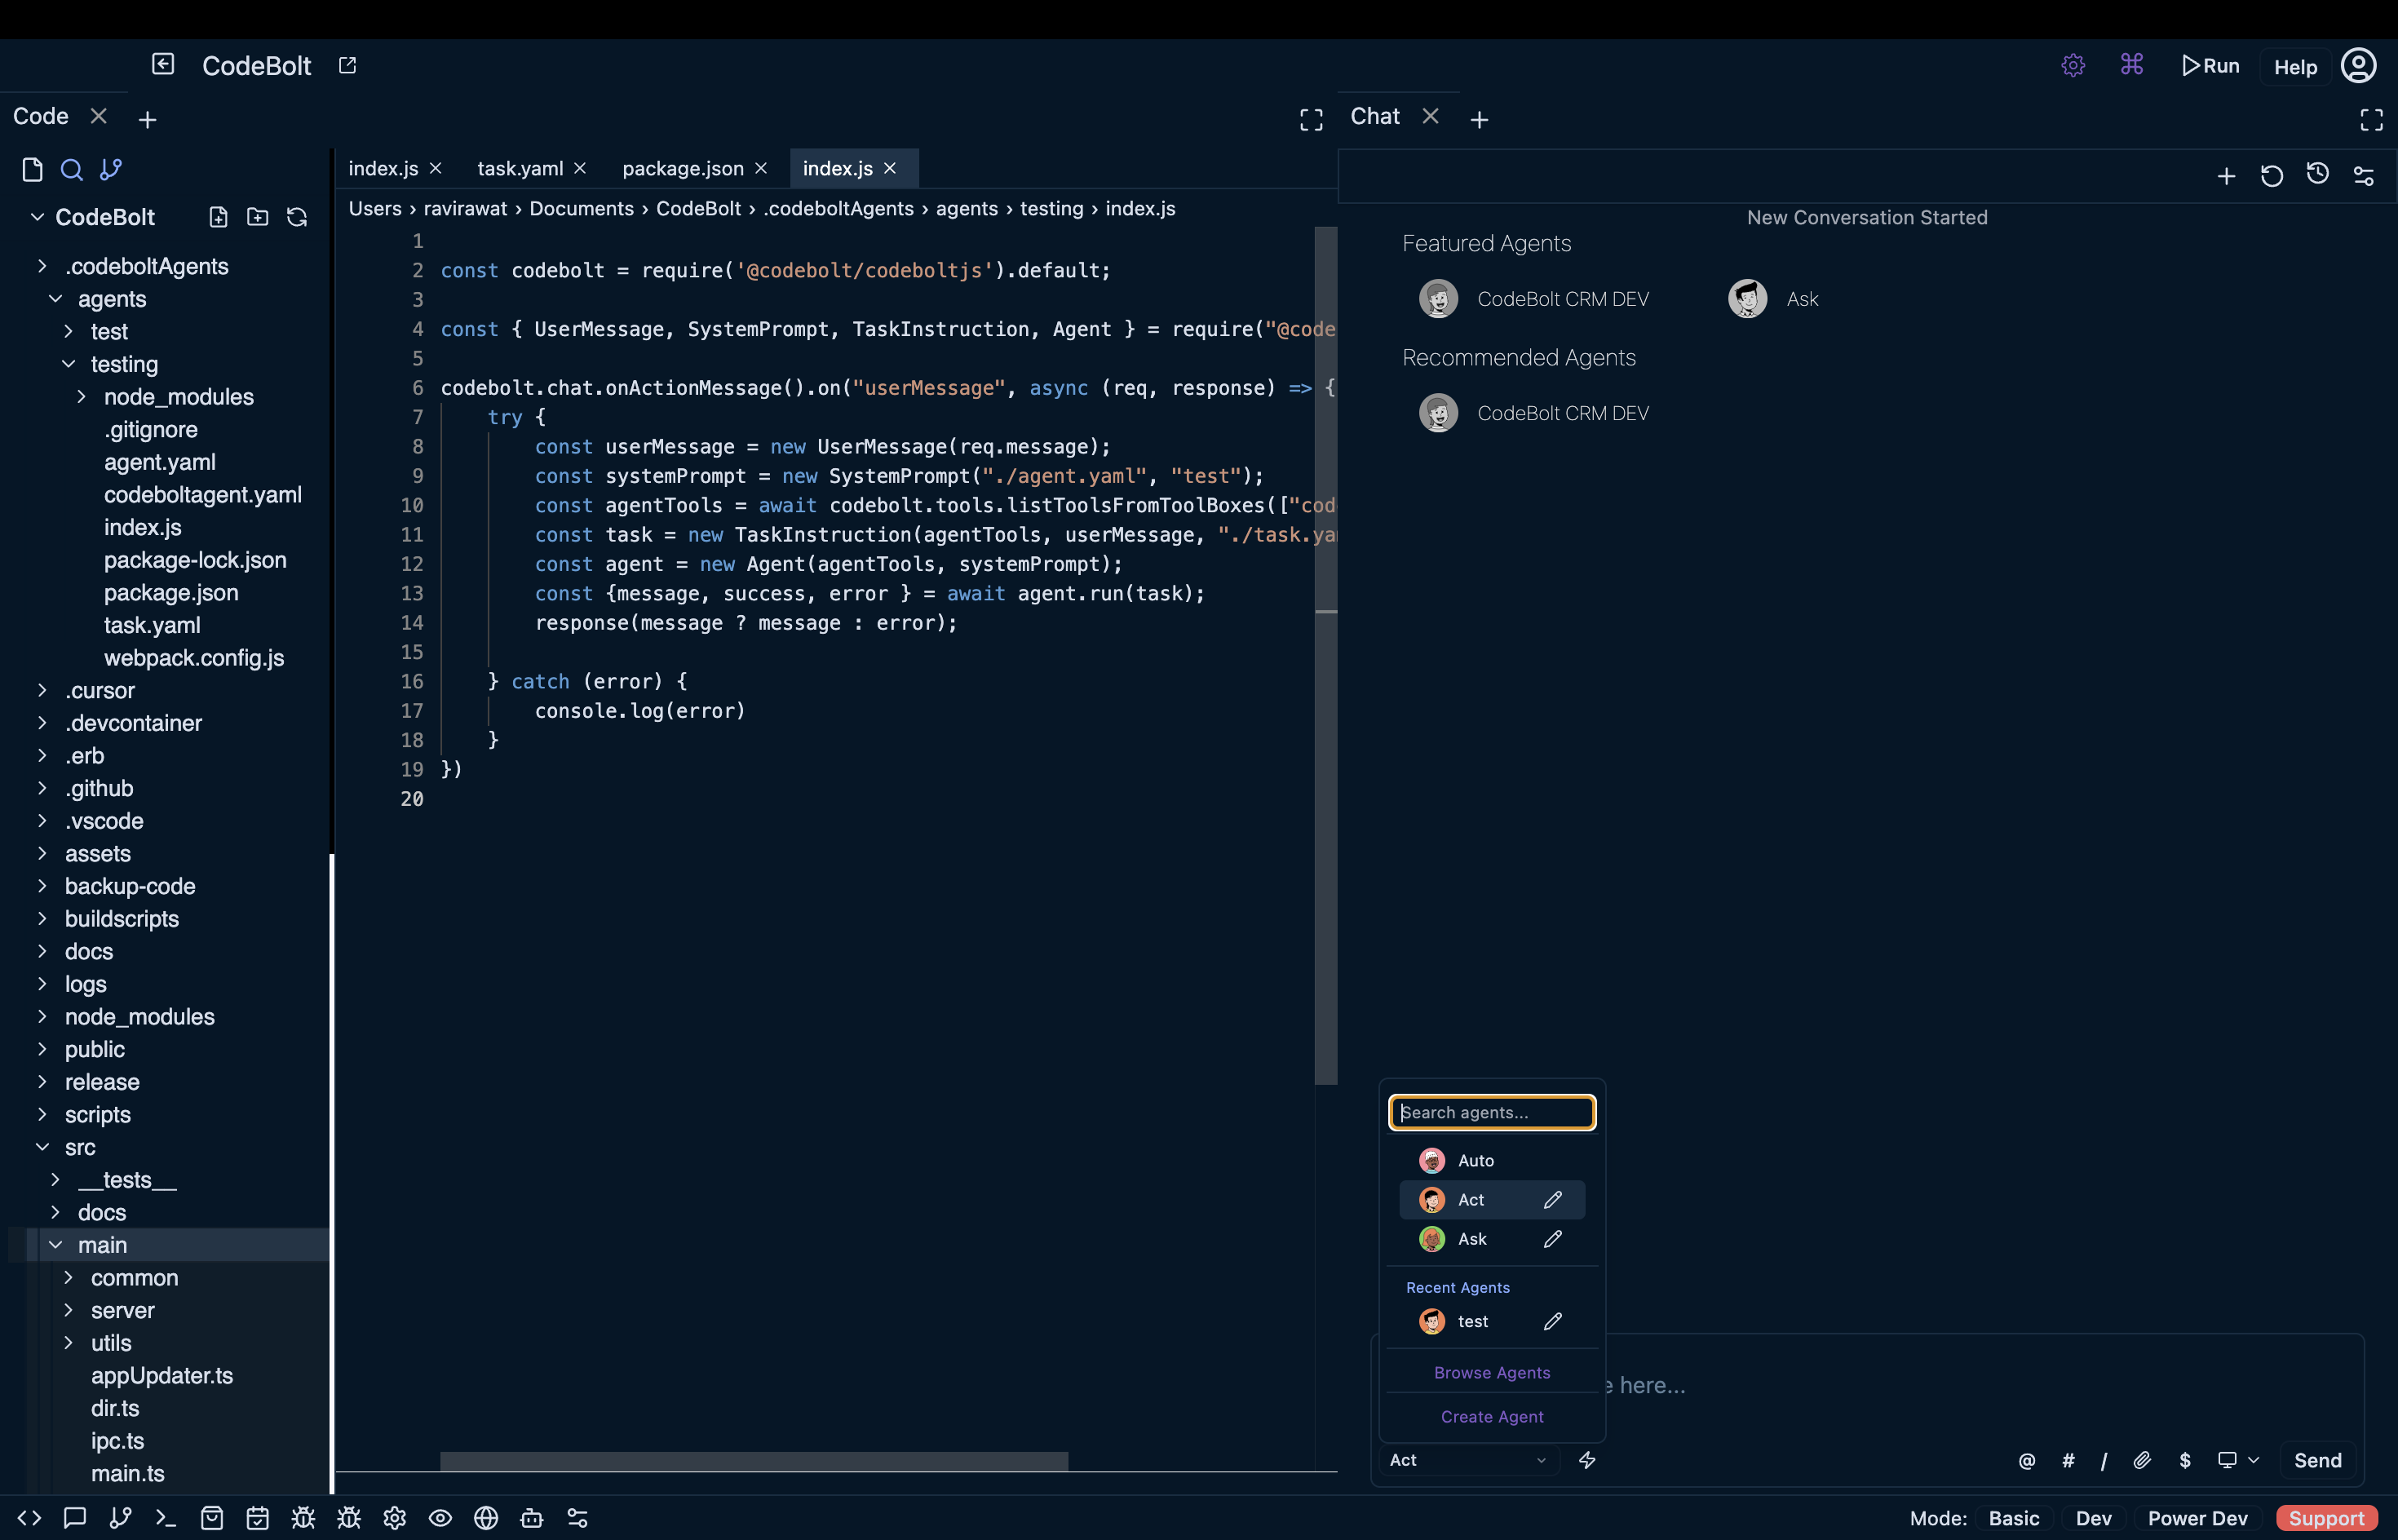The width and height of the screenshot is (2398, 1540).
Task: Maximize the Code panel with fullscreen icon
Action: (x=1311, y=120)
